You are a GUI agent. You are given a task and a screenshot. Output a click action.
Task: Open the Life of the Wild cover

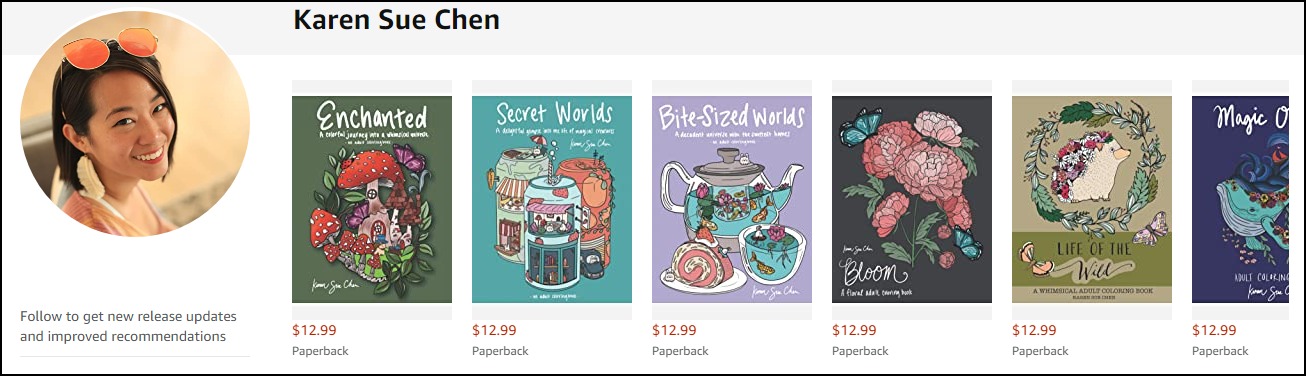coord(1092,199)
